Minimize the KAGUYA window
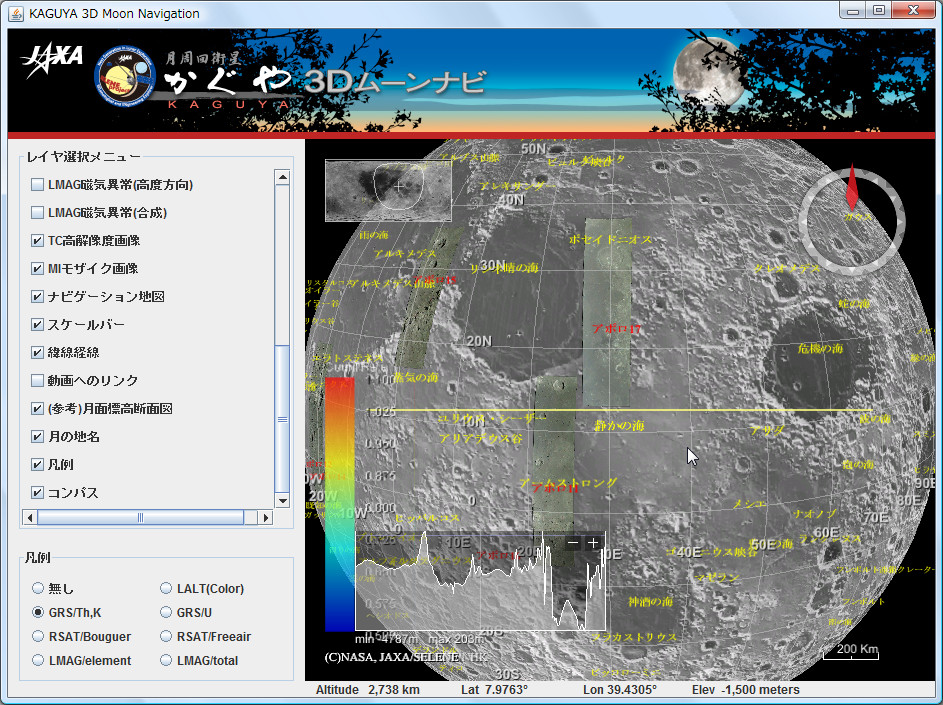Screen dimensions: 943x705 click(853, 11)
